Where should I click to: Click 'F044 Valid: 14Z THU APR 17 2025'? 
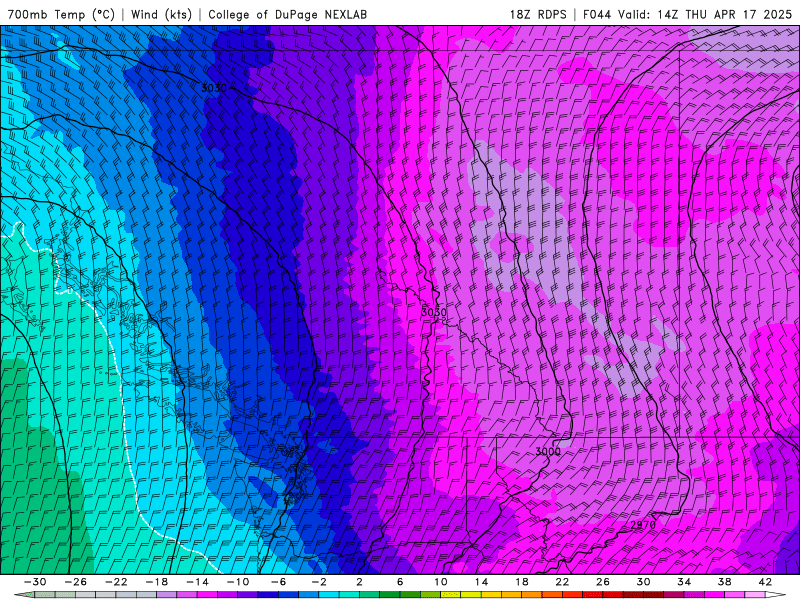[687, 14]
